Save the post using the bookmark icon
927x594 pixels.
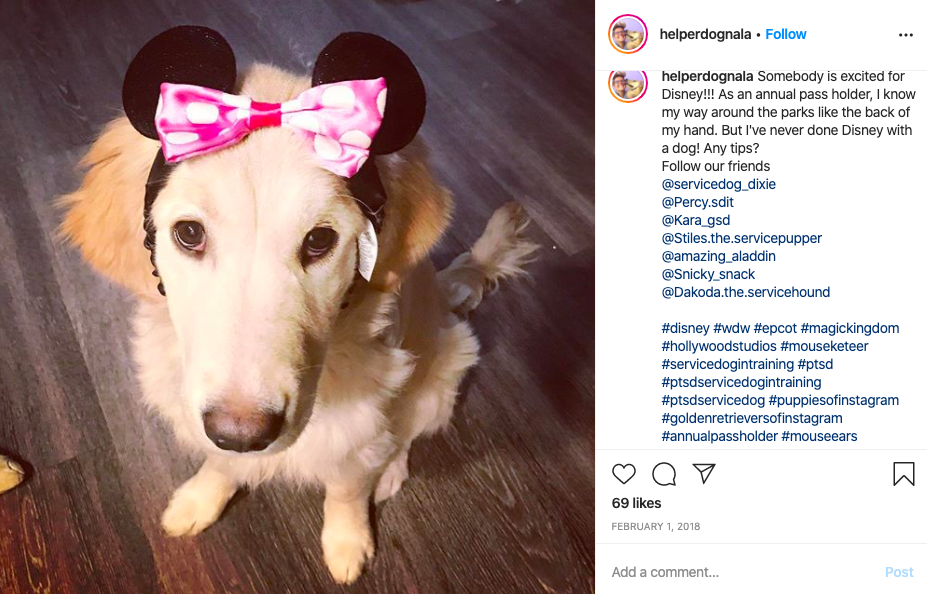903,473
